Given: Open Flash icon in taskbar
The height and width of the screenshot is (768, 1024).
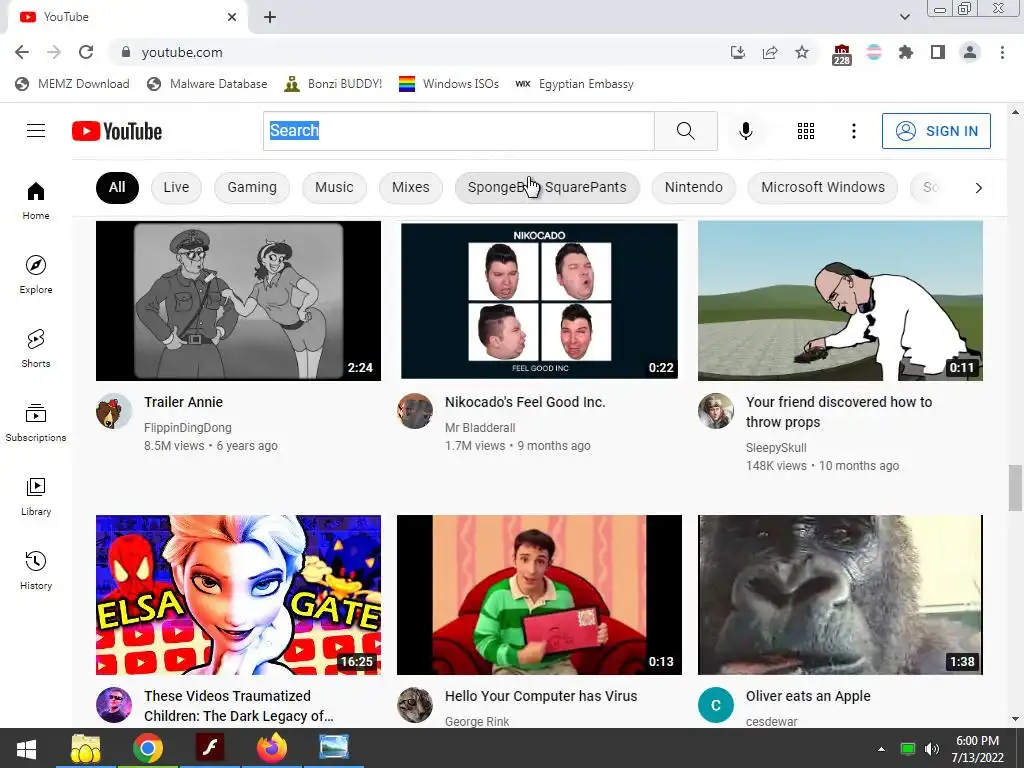Looking at the screenshot, I should click(210, 748).
